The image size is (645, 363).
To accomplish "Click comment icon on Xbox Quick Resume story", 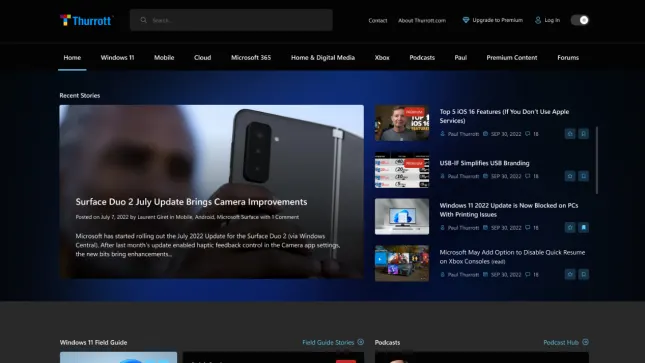I will (x=527, y=275).
